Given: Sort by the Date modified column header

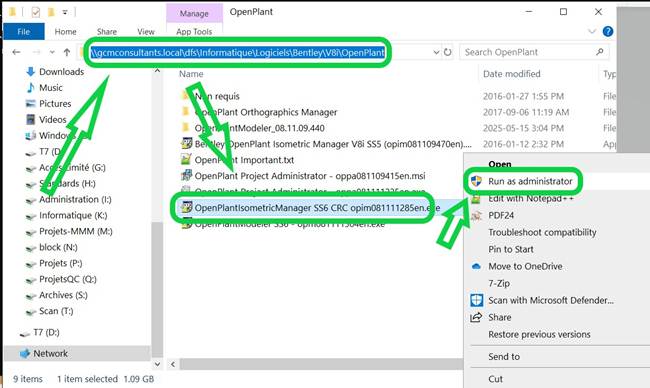Looking at the screenshot, I should pos(512,74).
